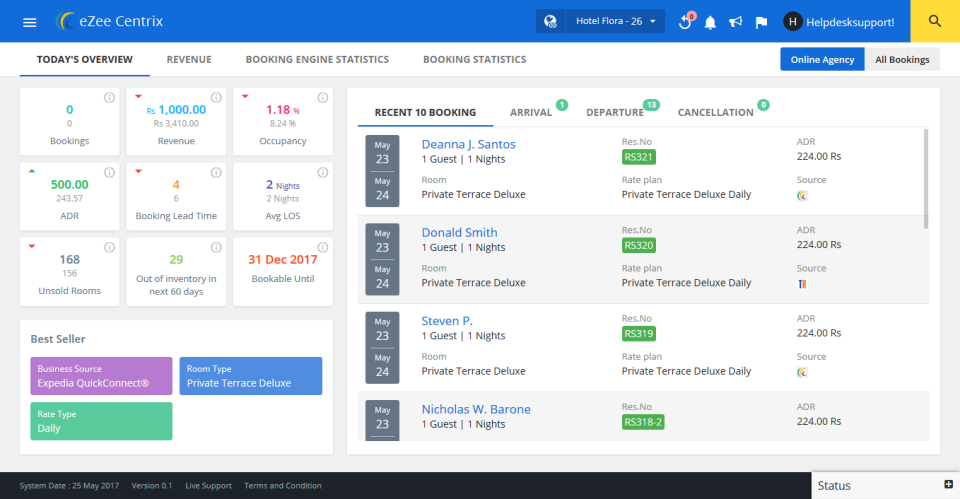
Task: Open the Helpdesksupport! user menu
Action: tap(838, 21)
